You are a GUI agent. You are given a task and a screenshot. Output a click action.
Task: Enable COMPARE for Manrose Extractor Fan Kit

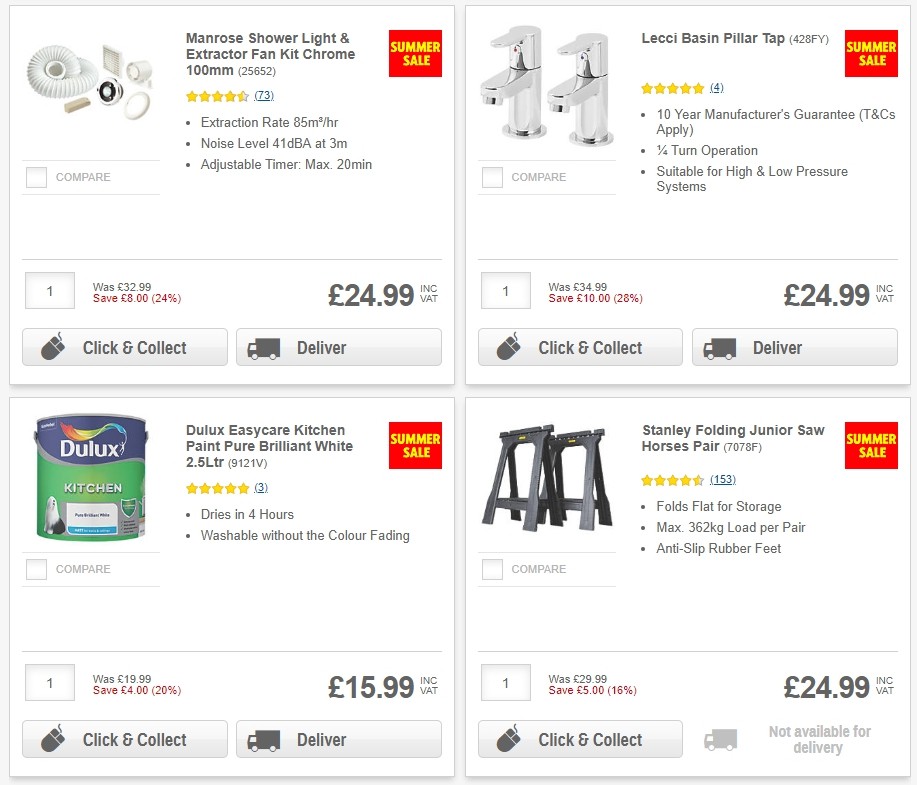(x=36, y=177)
